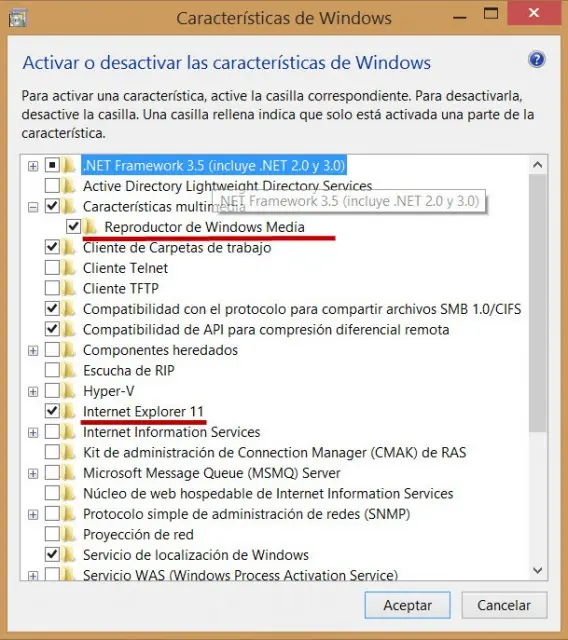Uncheck Reproductor de Windows Media checkbox
568x640 pixels.
[73, 227]
